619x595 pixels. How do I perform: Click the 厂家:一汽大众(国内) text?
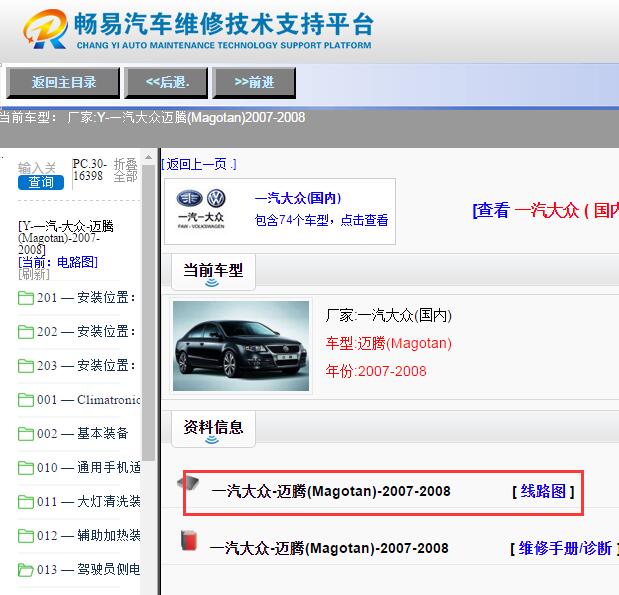pos(388,315)
